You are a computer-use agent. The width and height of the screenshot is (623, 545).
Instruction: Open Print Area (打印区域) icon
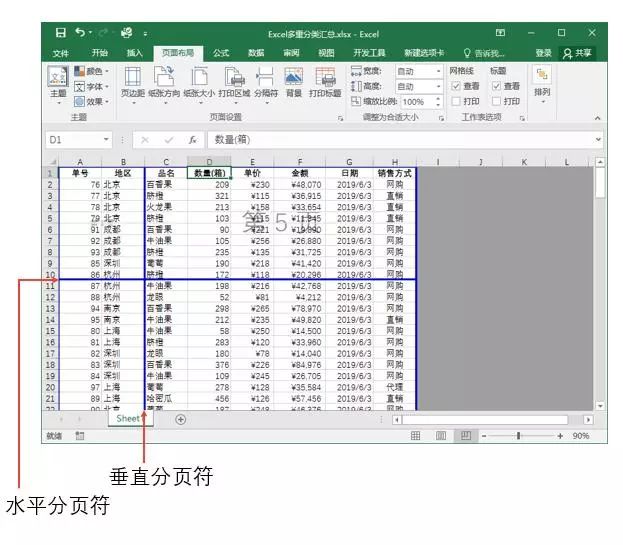tap(234, 76)
